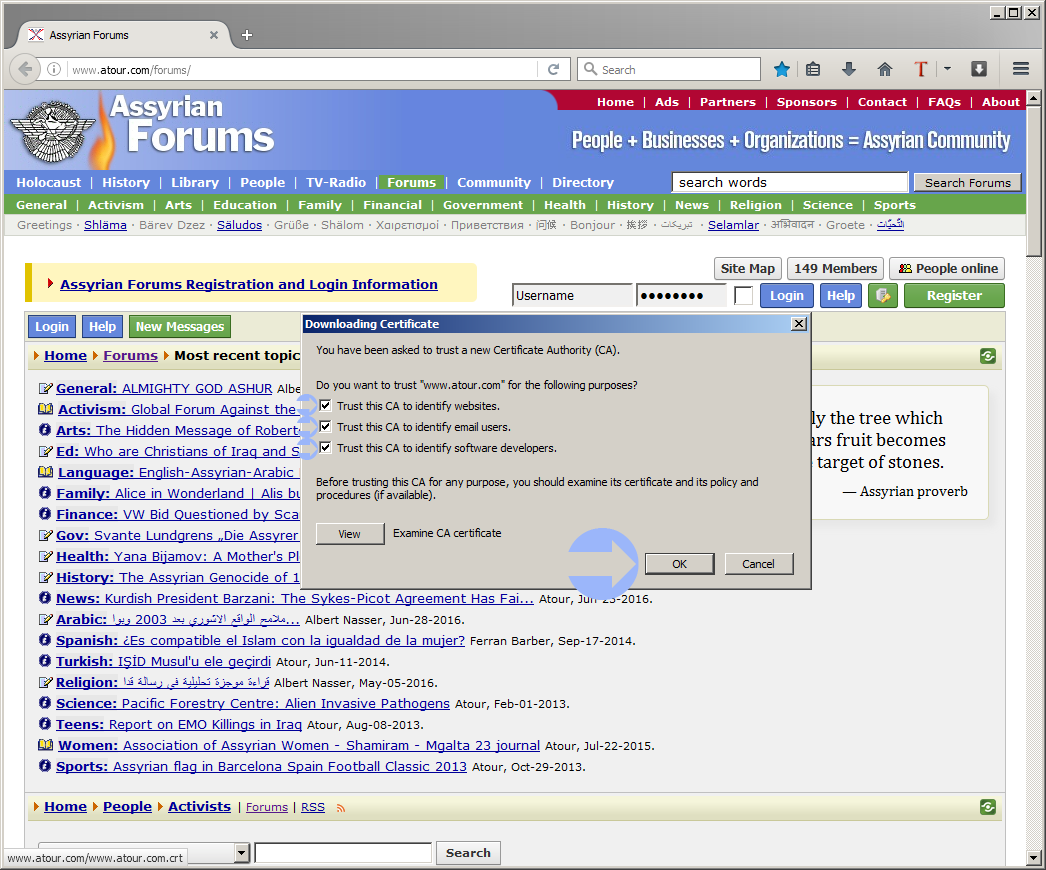Click the page vertical scrollbar thumb
The height and width of the screenshot is (870, 1046).
pos(1034,181)
